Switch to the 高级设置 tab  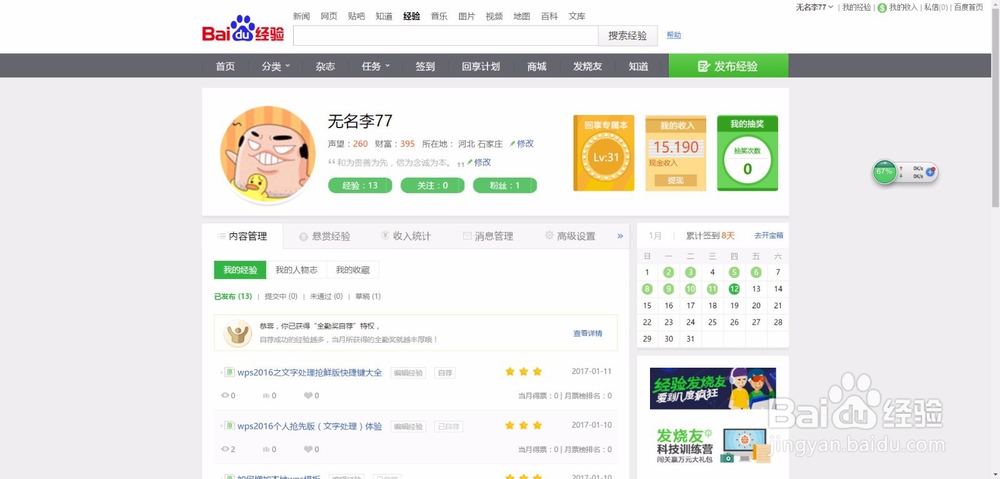point(570,236)
